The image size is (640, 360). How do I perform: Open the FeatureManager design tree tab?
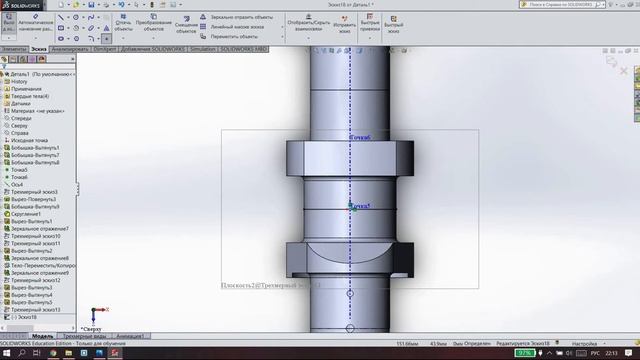click(4, 59)
